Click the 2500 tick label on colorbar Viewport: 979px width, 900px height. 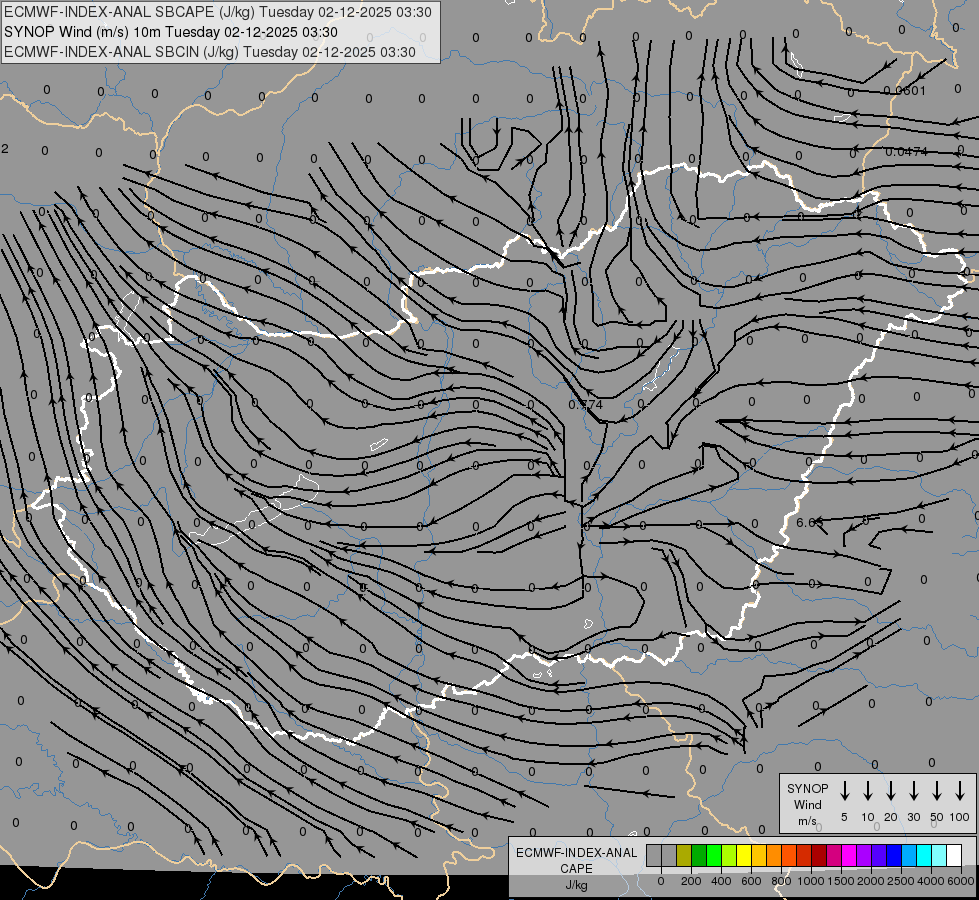(x=900, y=881)
